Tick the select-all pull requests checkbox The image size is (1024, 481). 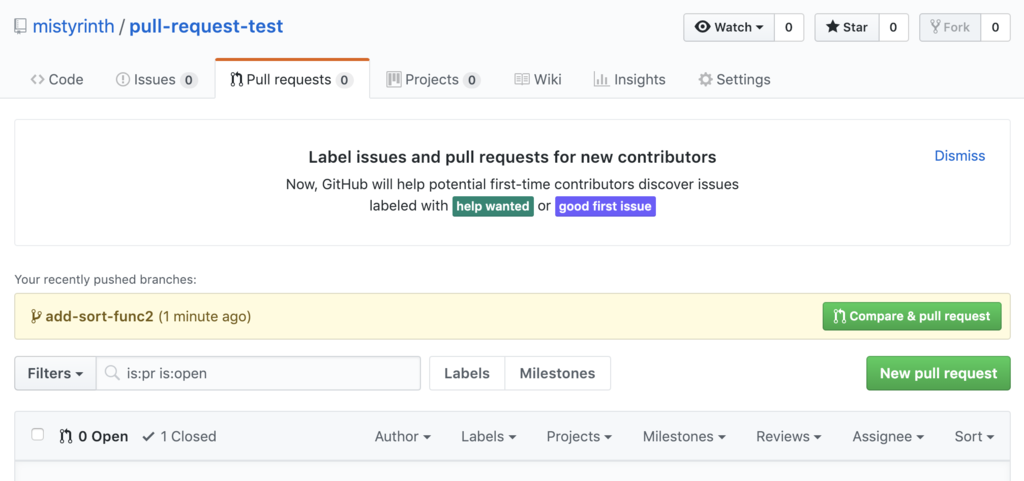pos(38,435)
